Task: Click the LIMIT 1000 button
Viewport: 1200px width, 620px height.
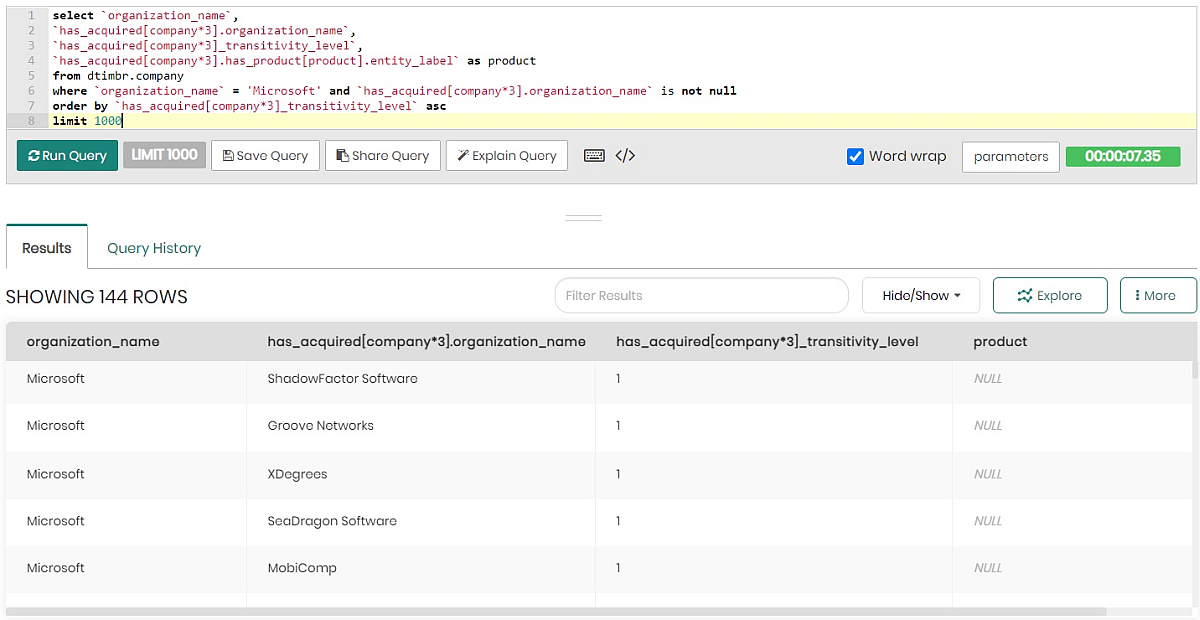Action: click(x=165, y=155)
